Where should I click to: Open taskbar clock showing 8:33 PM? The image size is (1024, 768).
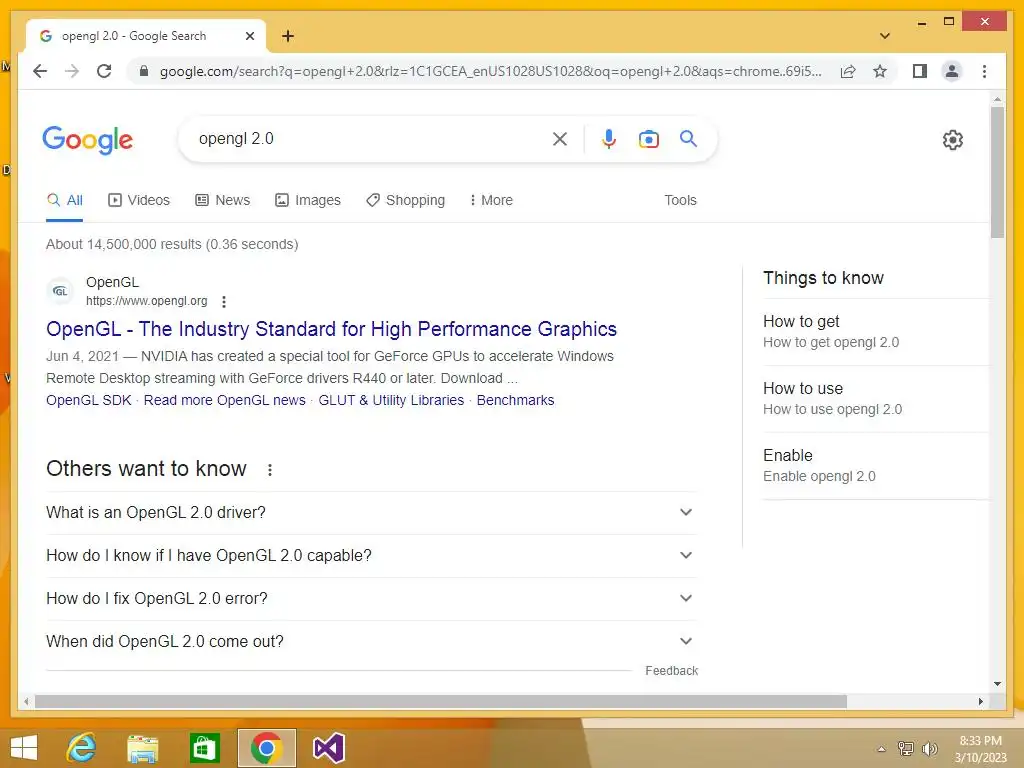[980, 749]
